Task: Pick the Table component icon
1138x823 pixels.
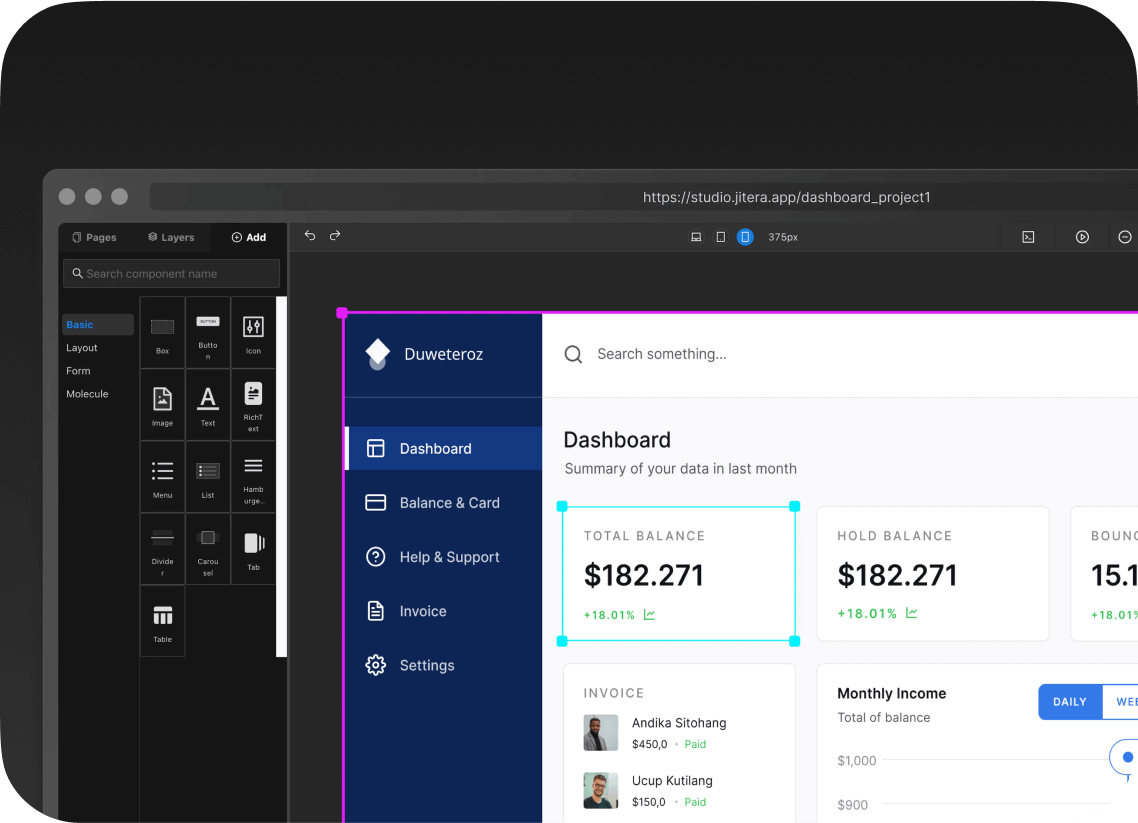Action: [x=162, y=620]
